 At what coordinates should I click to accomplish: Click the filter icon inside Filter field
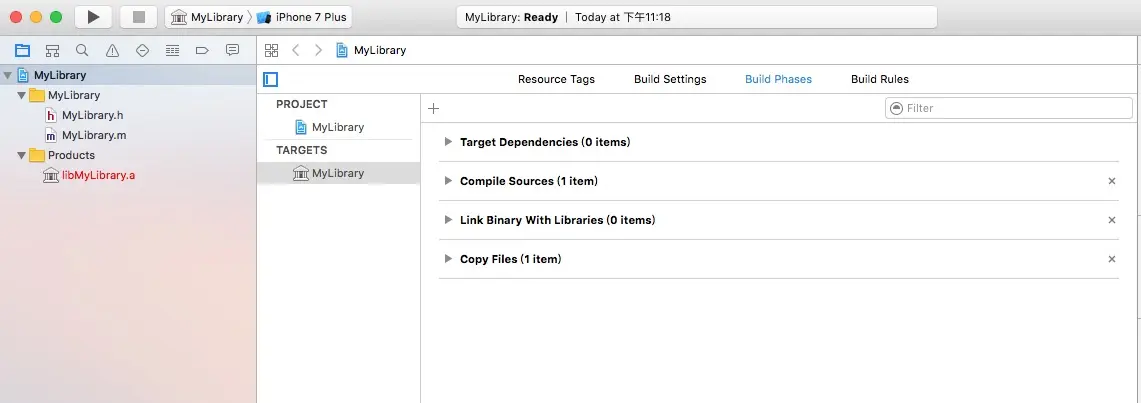pos(896,108)
